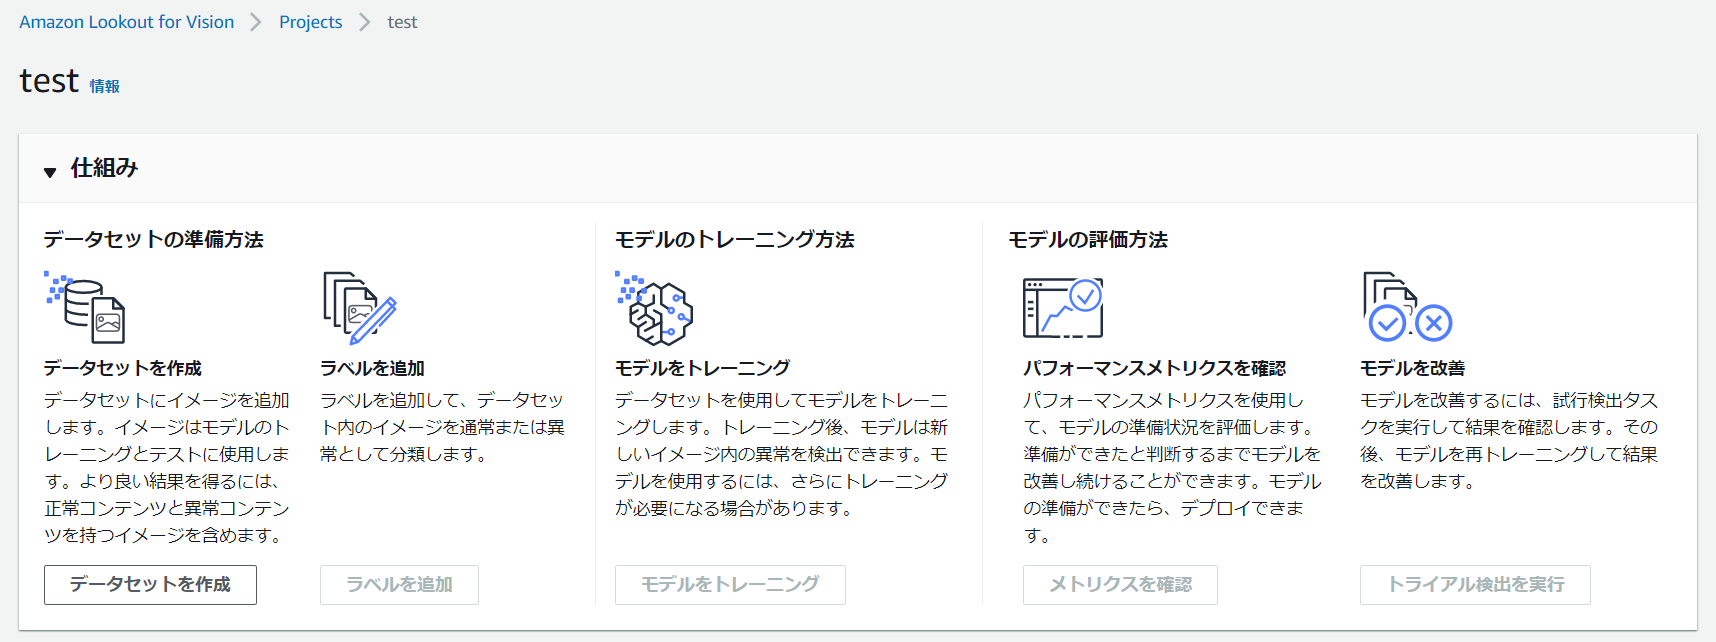
Task: Open the 情報 info link beside test
Action: [105, 87]
